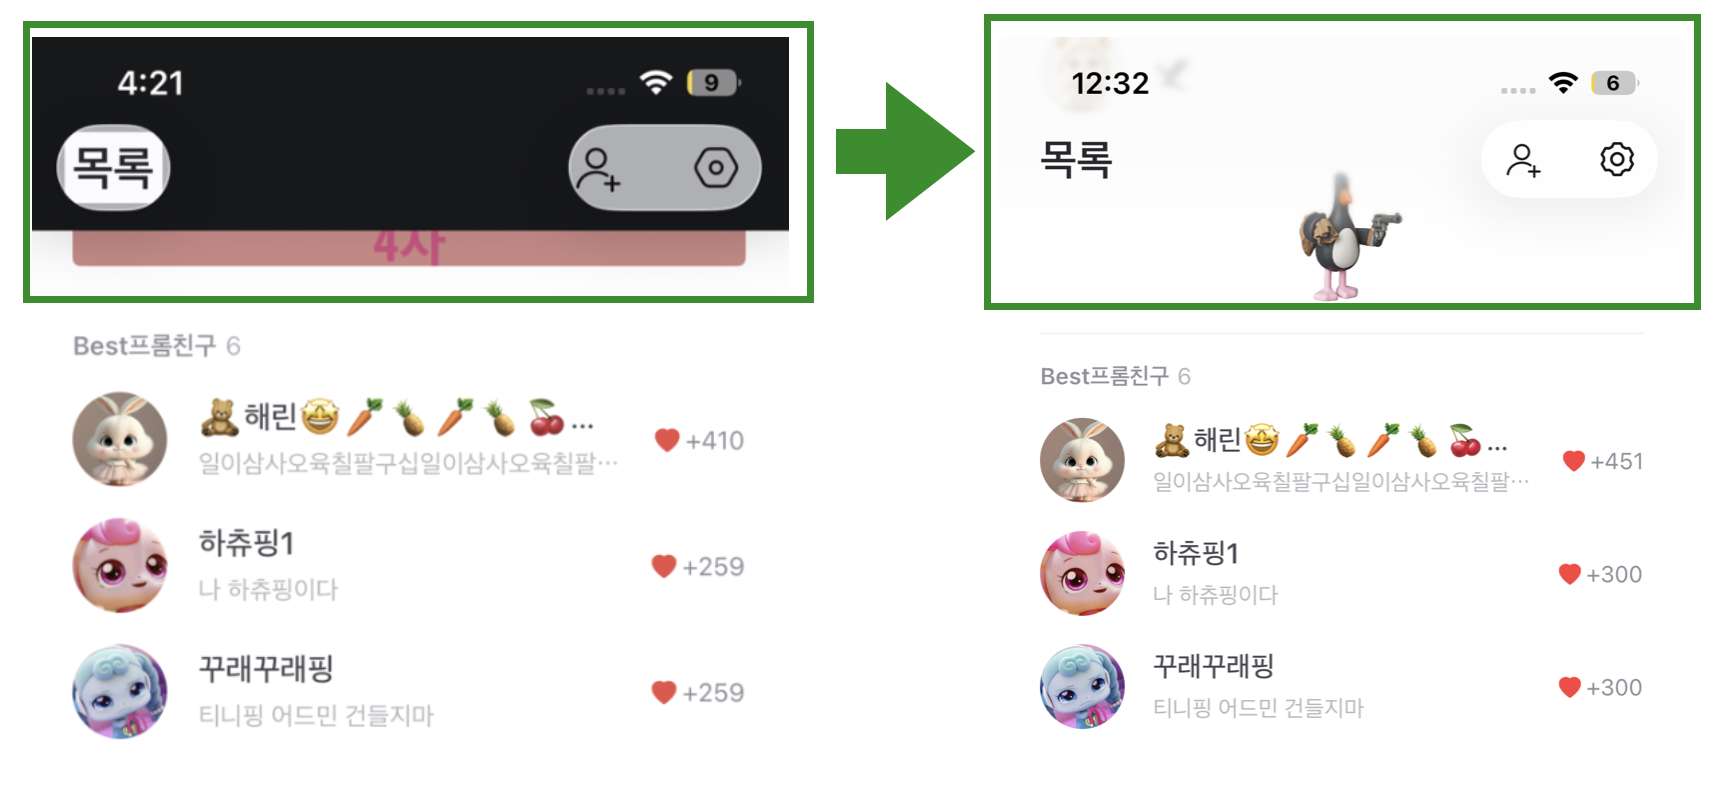This screenshot has width=1724, height=794.
Task: Open 하츄핑1 avatar in the right list
Action: (1082, 574)
